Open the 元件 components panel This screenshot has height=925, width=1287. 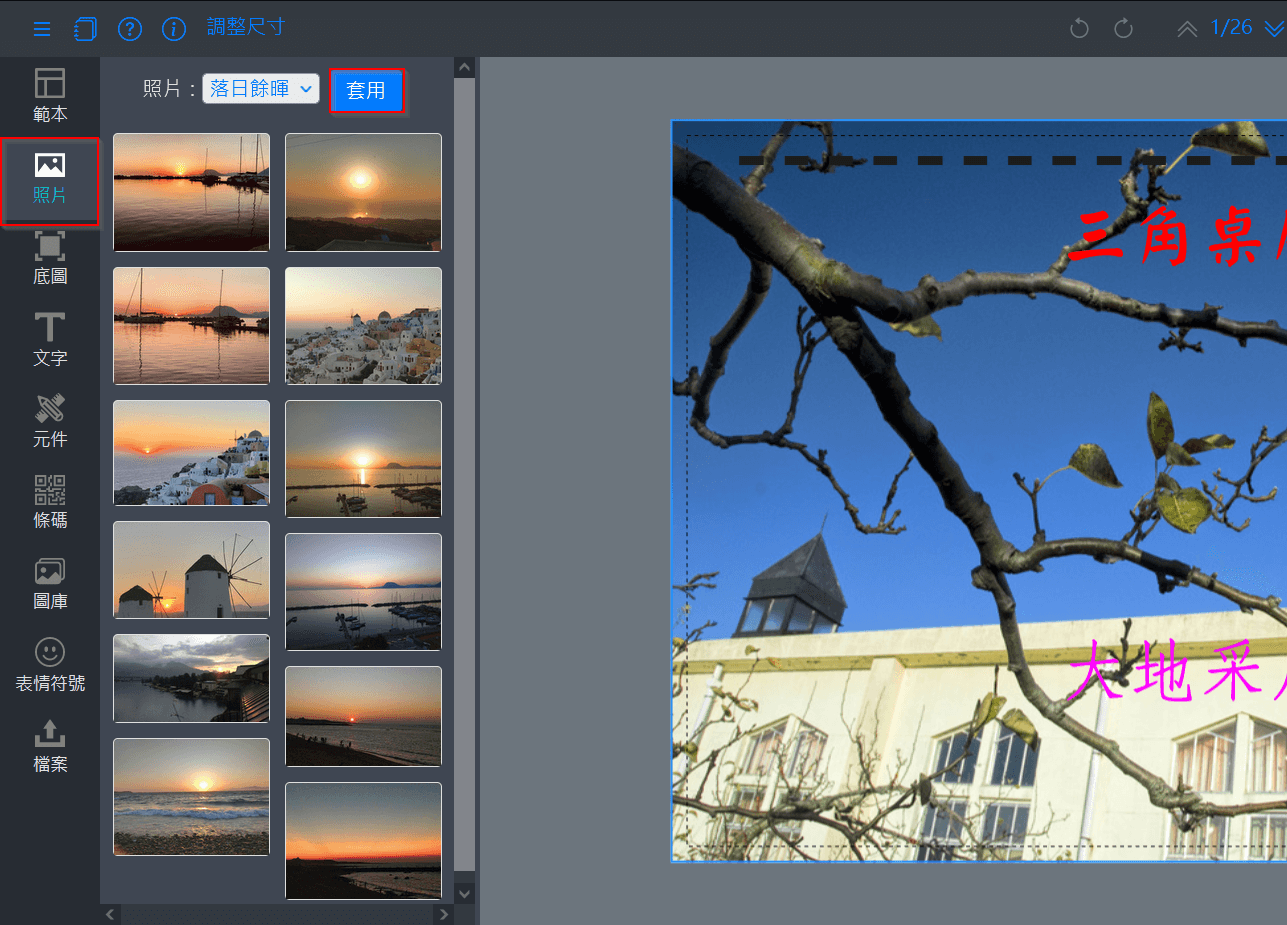click(50, 421)
